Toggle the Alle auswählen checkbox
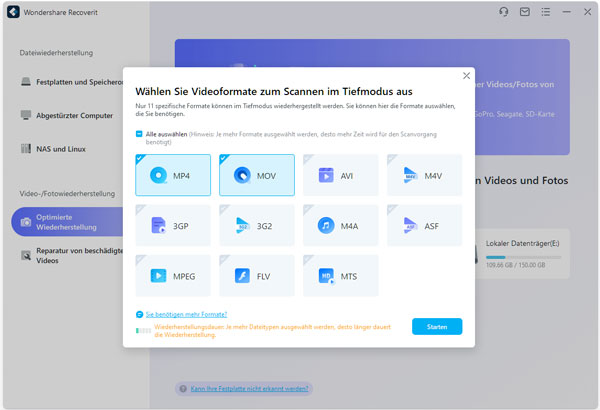The image size is (600, 410). click(139, 134)
